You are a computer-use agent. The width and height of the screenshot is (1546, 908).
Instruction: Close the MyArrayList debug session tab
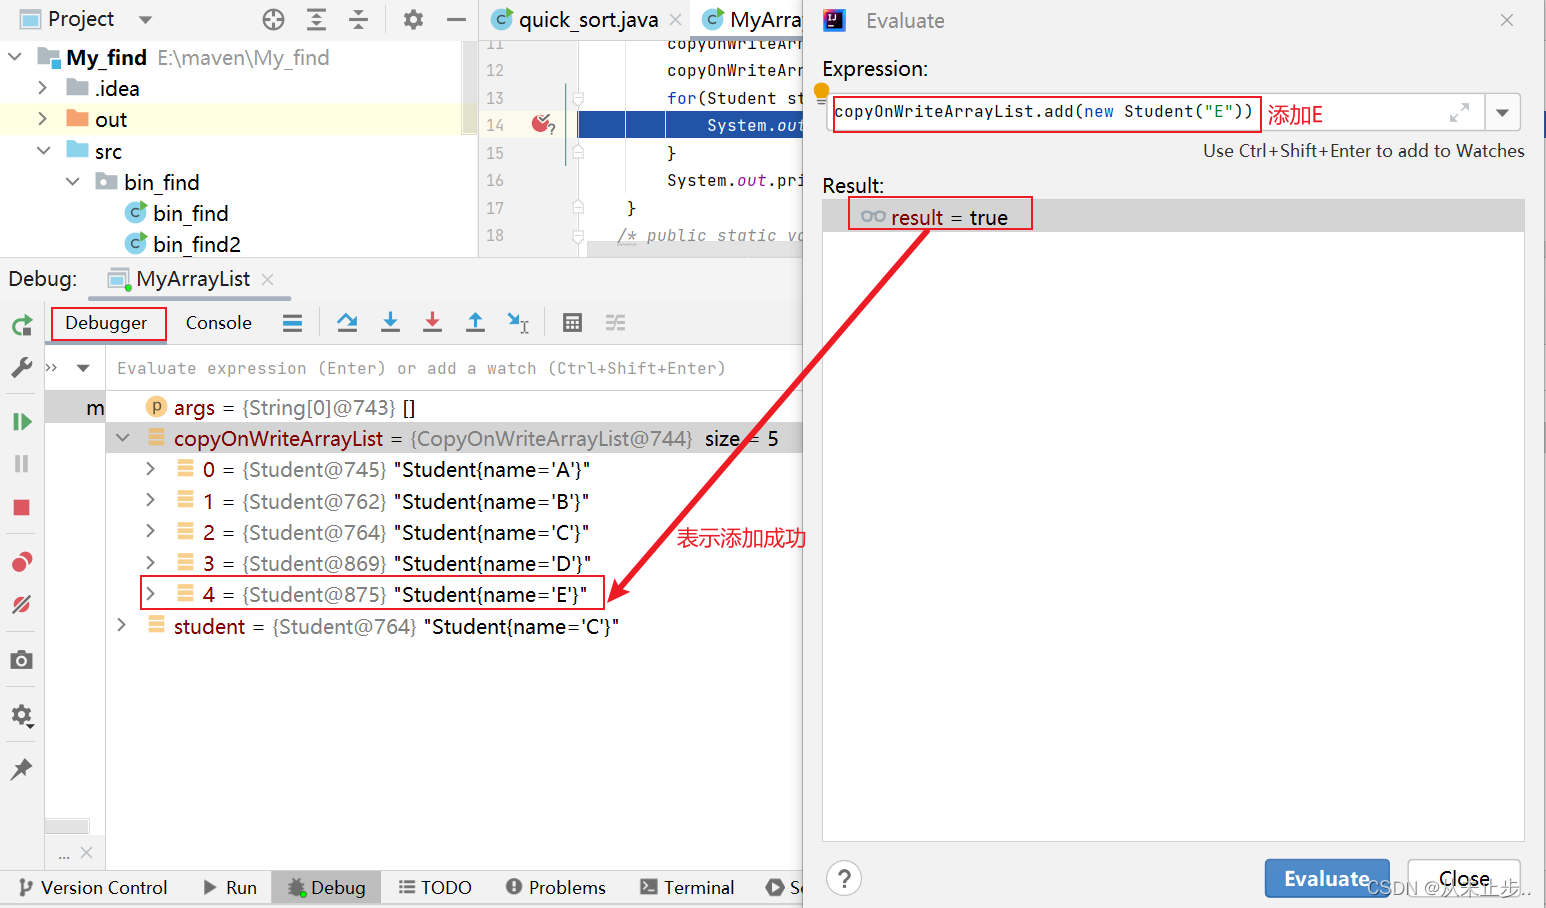(x=268, y=279)
